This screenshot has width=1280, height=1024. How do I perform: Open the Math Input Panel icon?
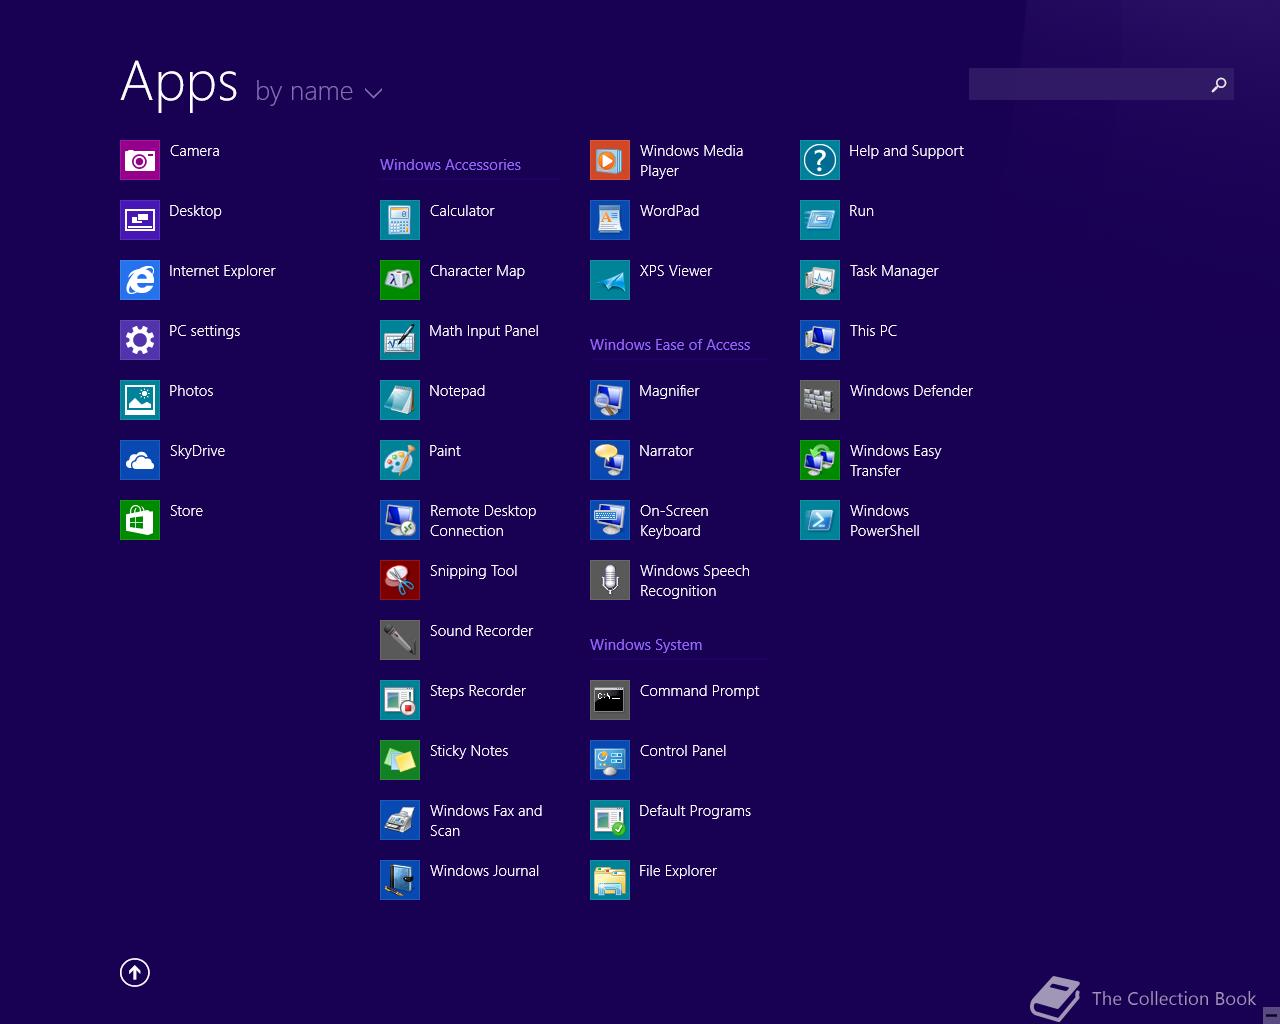pyautogui.click(x=400, y=340)
